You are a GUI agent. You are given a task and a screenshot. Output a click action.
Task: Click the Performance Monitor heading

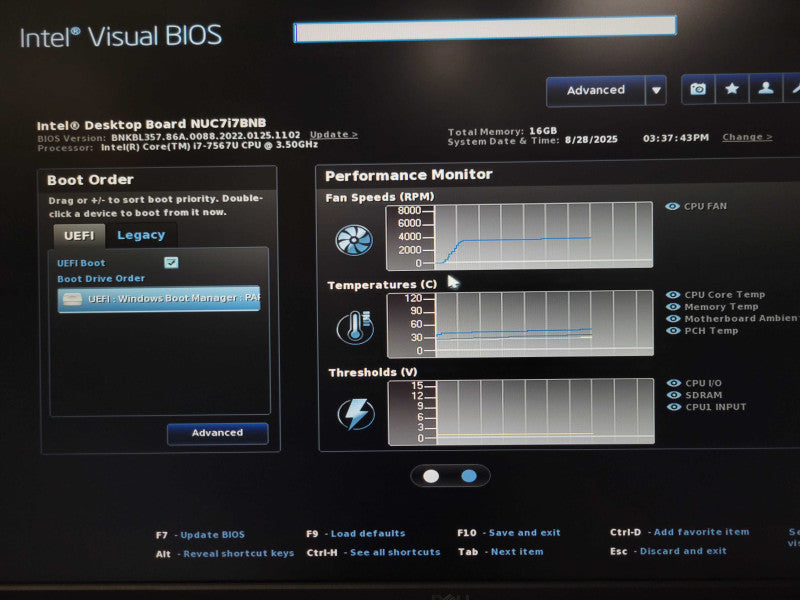[409, 175]
